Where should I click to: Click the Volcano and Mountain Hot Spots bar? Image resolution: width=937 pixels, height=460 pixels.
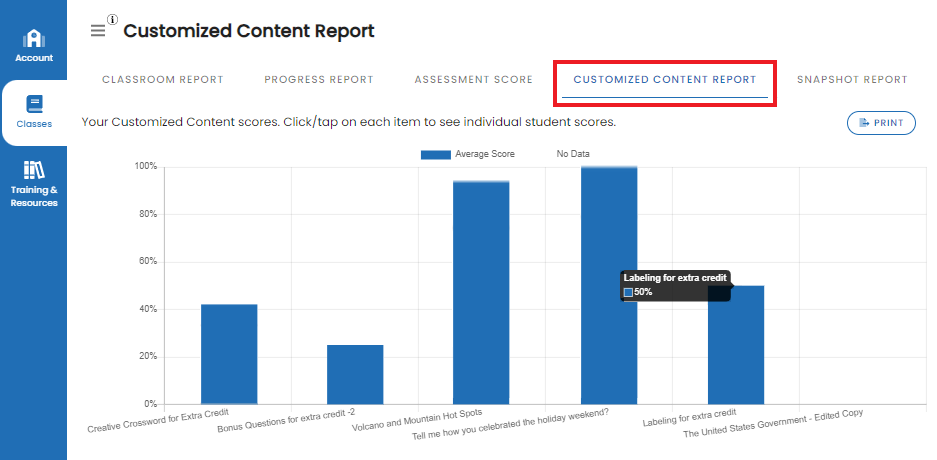pyautogui.click(x=481, y=293)
